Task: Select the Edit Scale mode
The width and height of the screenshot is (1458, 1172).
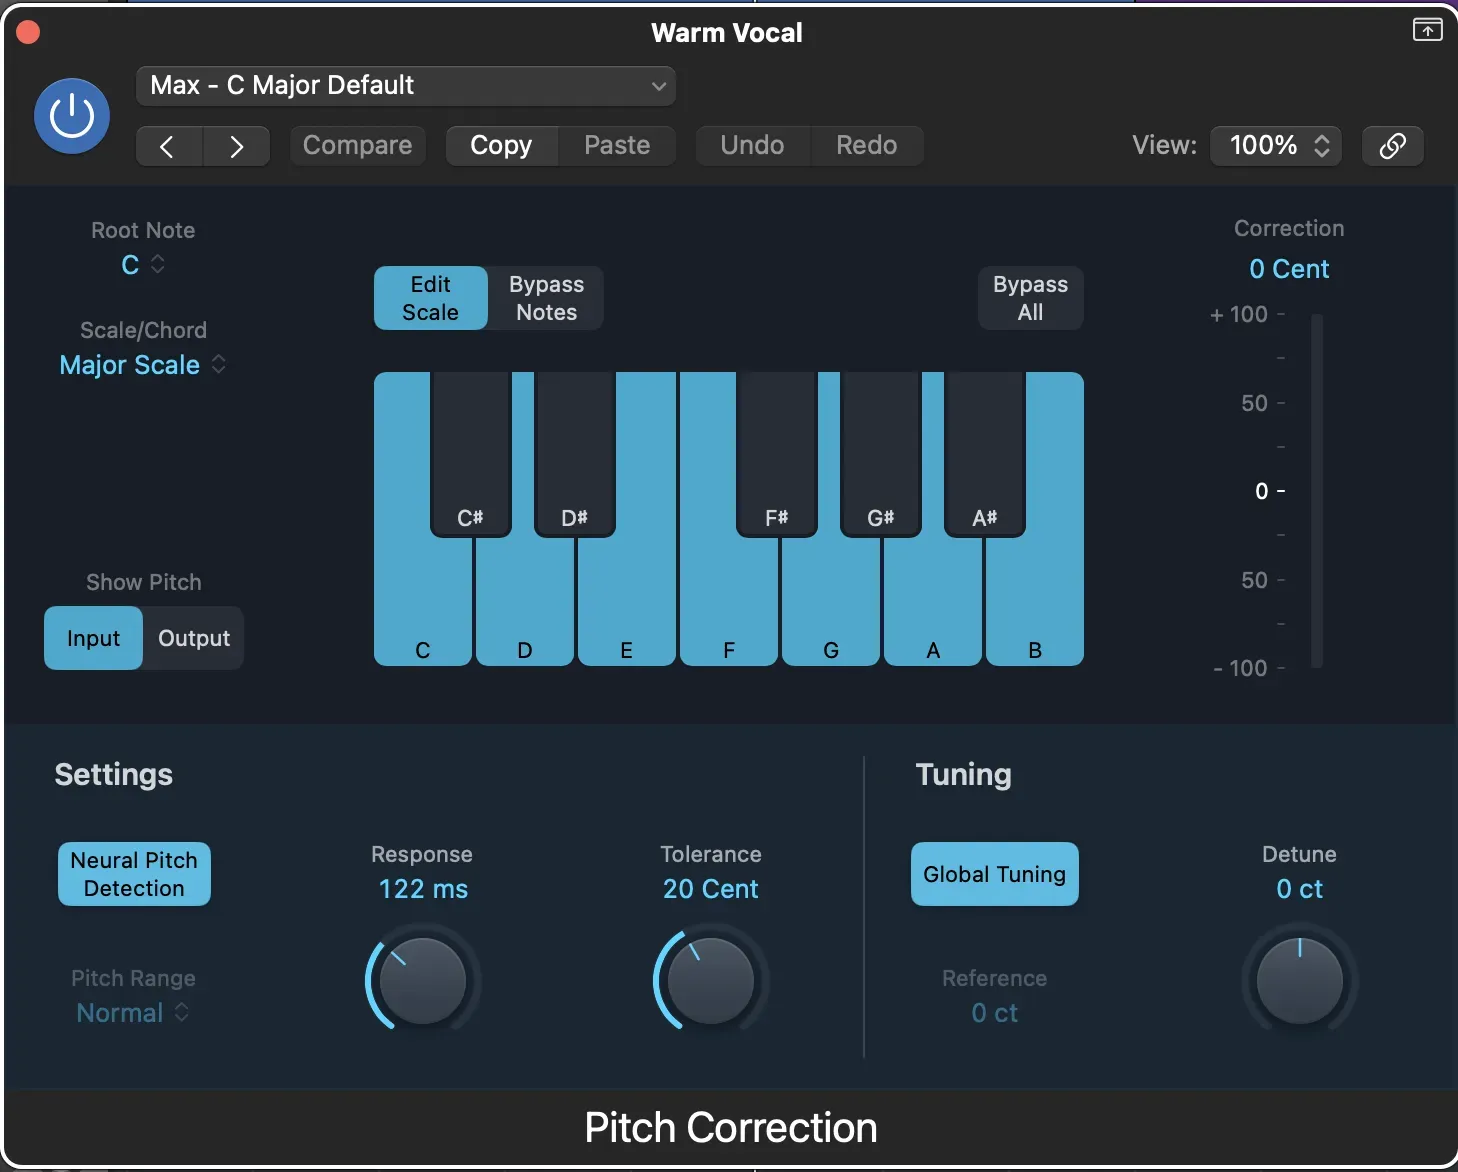Action: pyautogui.click(x=430, y=298)
